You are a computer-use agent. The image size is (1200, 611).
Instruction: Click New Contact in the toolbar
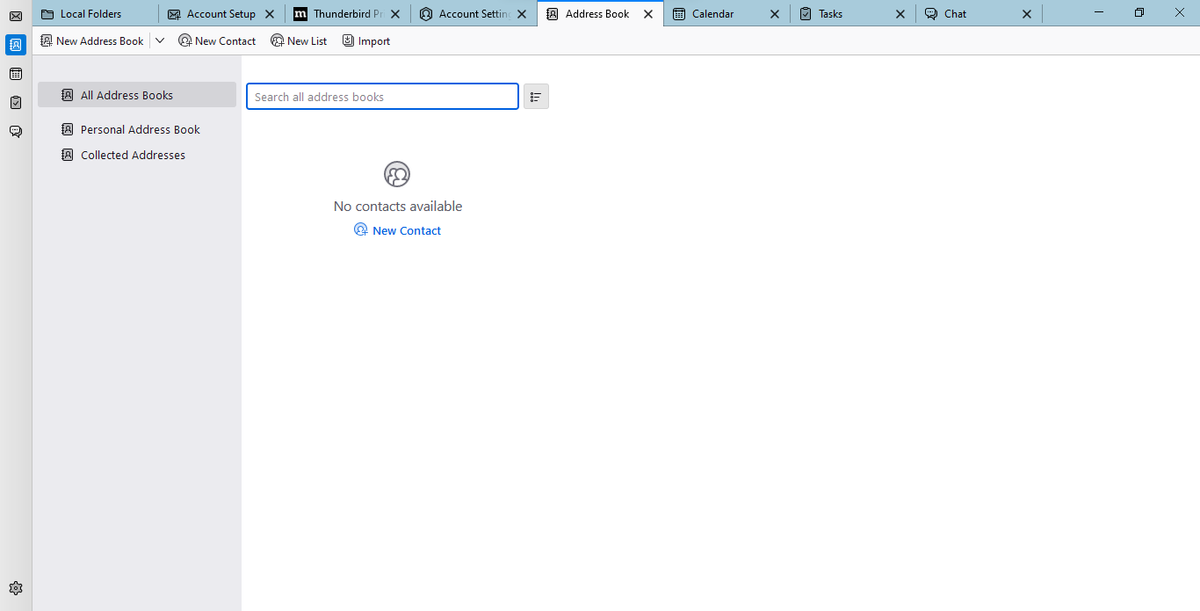pos(217,41)
